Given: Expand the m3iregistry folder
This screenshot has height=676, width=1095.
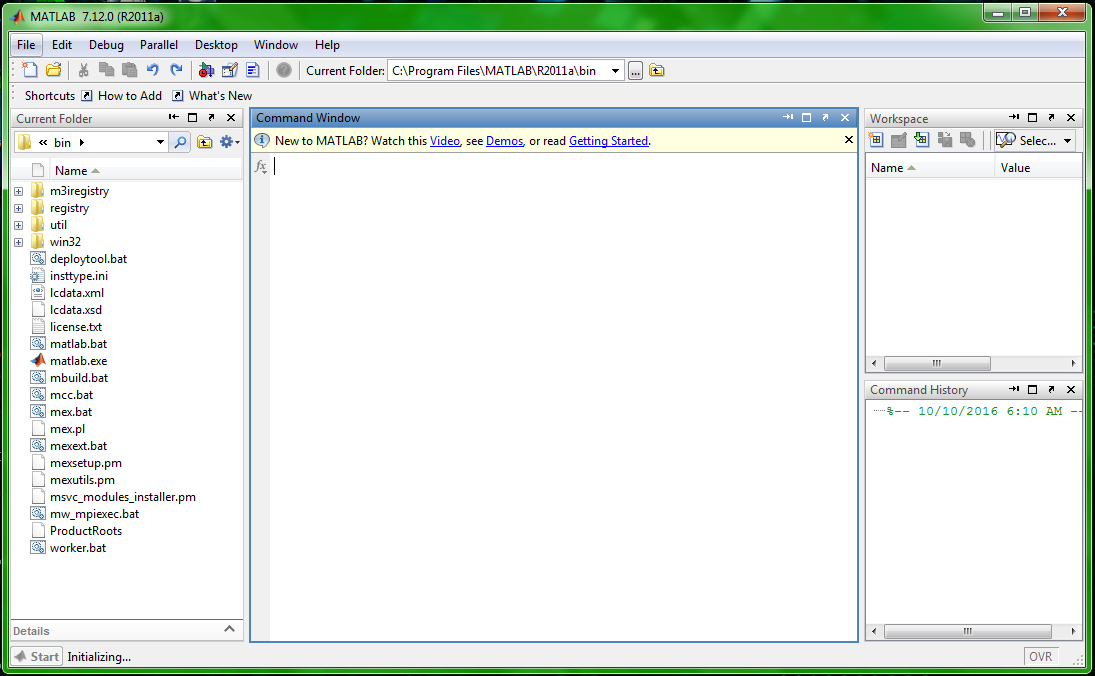Looking at the screenshot, I should 19,191.
